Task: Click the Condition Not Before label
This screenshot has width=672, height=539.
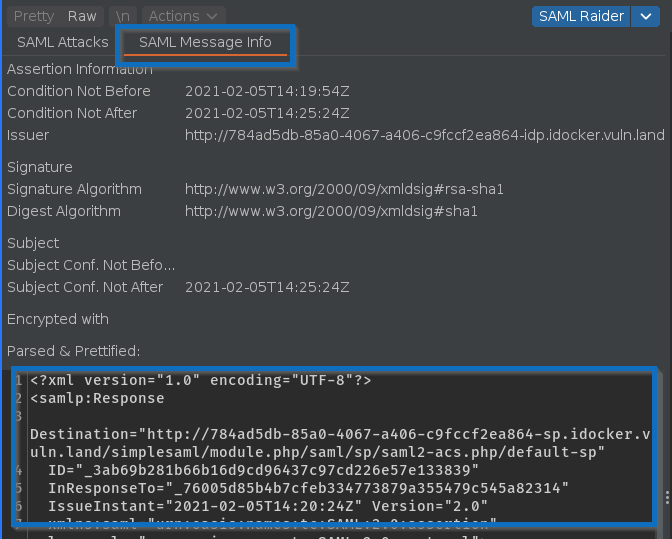Action: click(79, 91)
